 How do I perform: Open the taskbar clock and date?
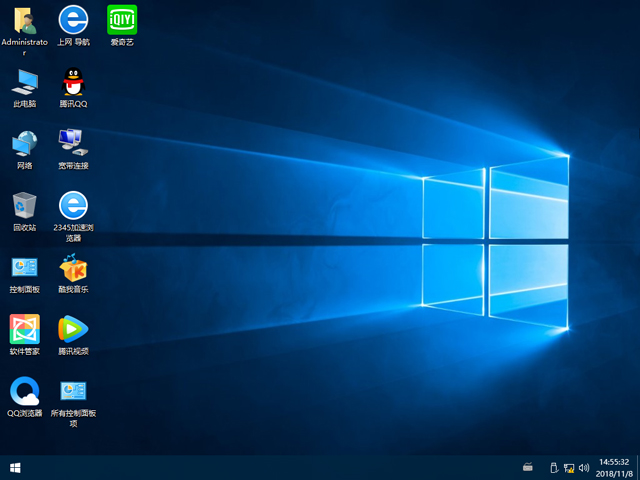612,467
